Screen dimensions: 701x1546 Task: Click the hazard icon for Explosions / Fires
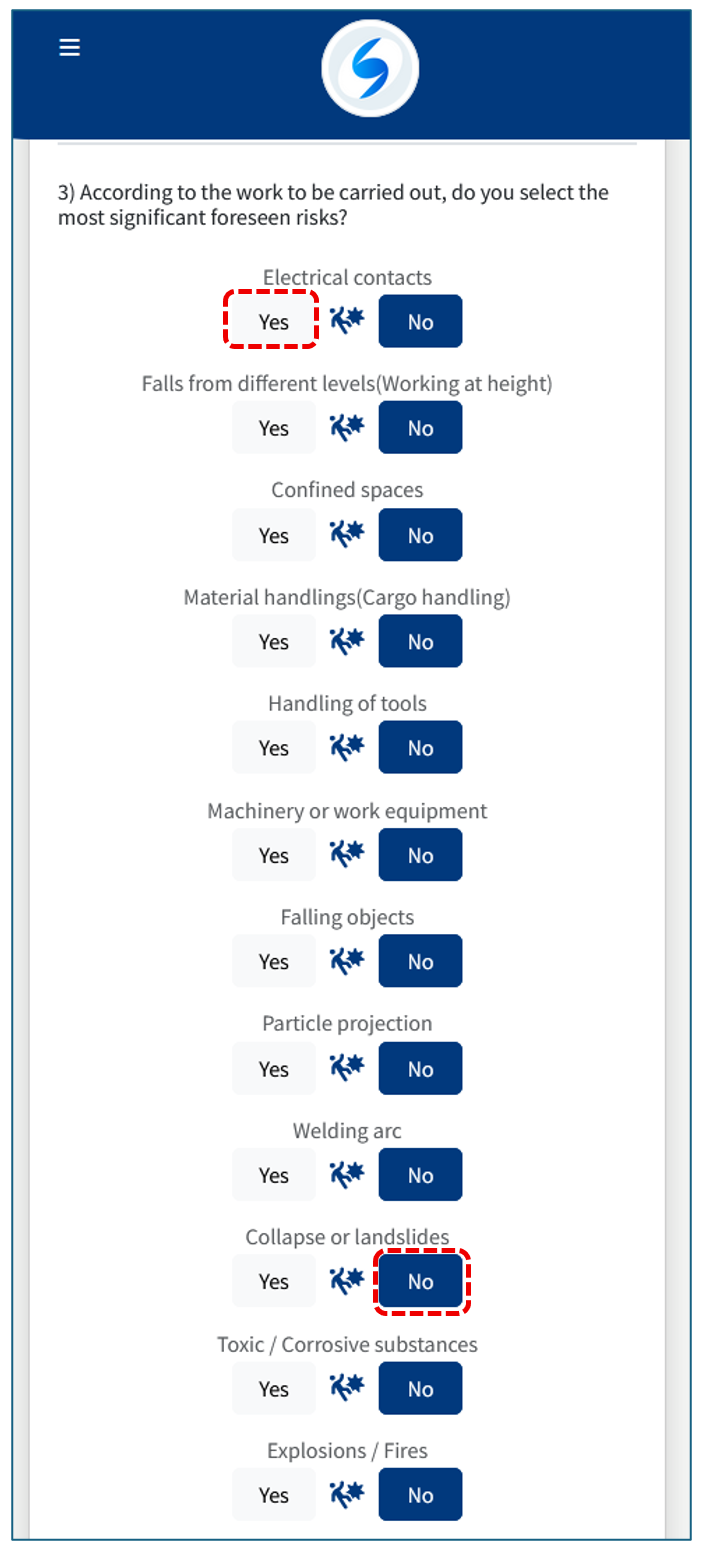(347, 1495)
